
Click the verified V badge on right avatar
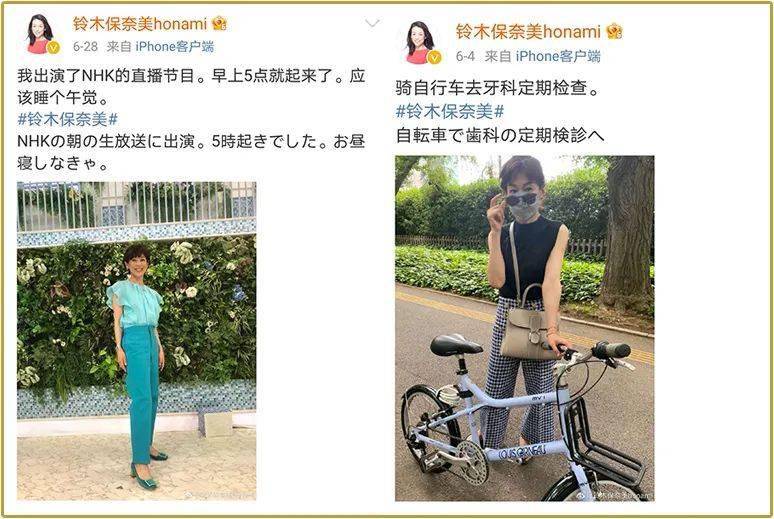pyautogui.click(x=434, y=58)
